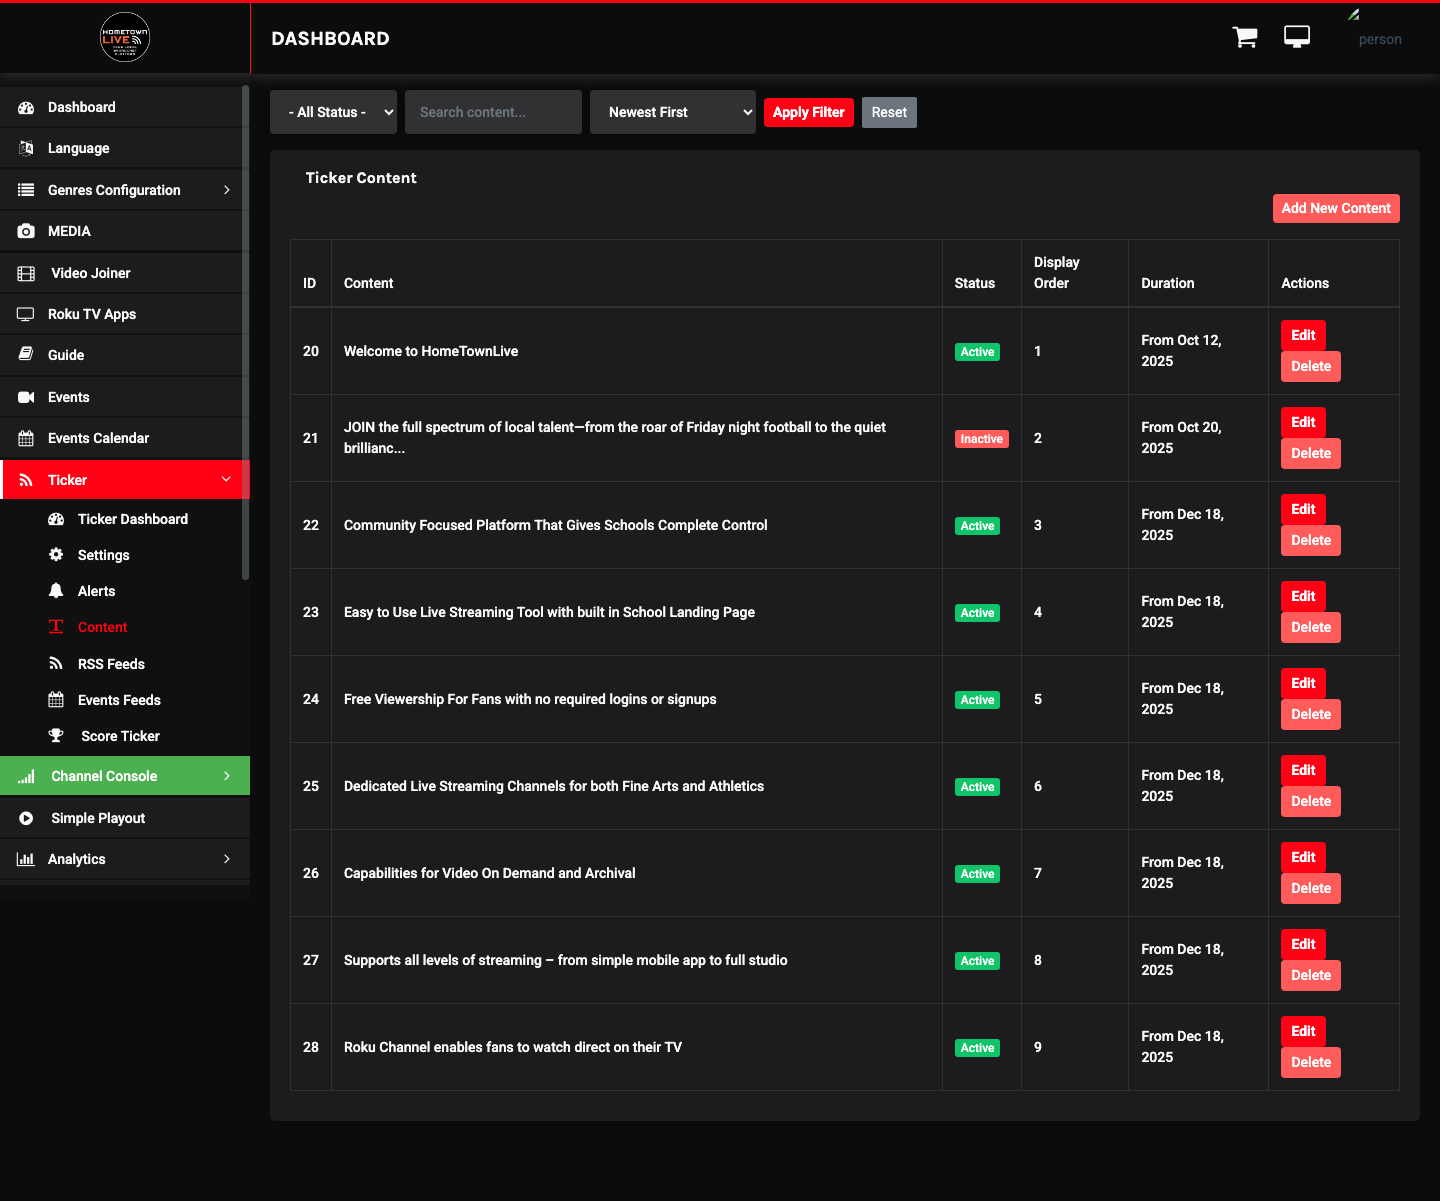Click the sidebar vertical scrollbar
This screenshot has height=1201, width=1440.
click(x=245, y=333)
